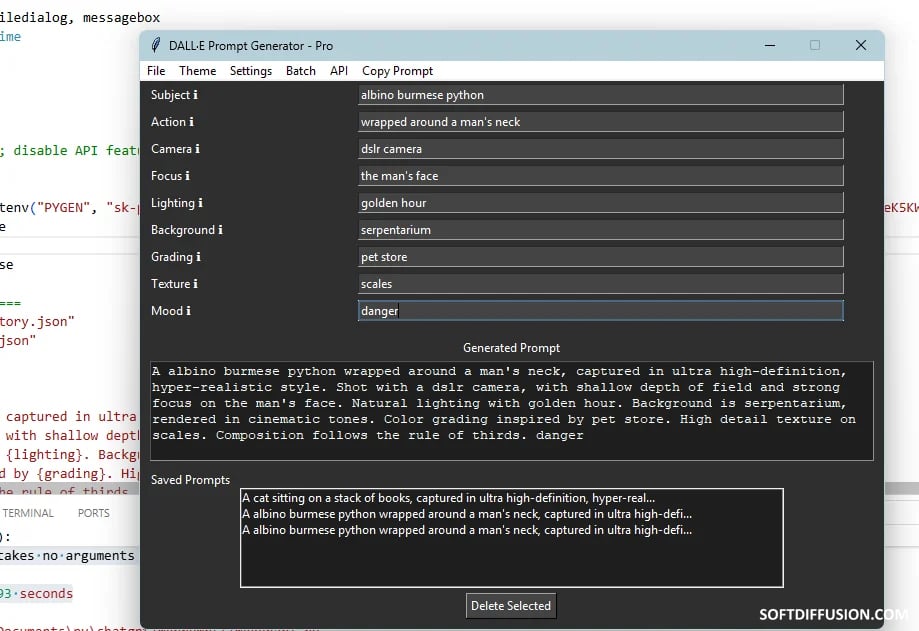
Task: Click the info icon next to Camera
Action: pyautogui.click(x=197, y=149)
